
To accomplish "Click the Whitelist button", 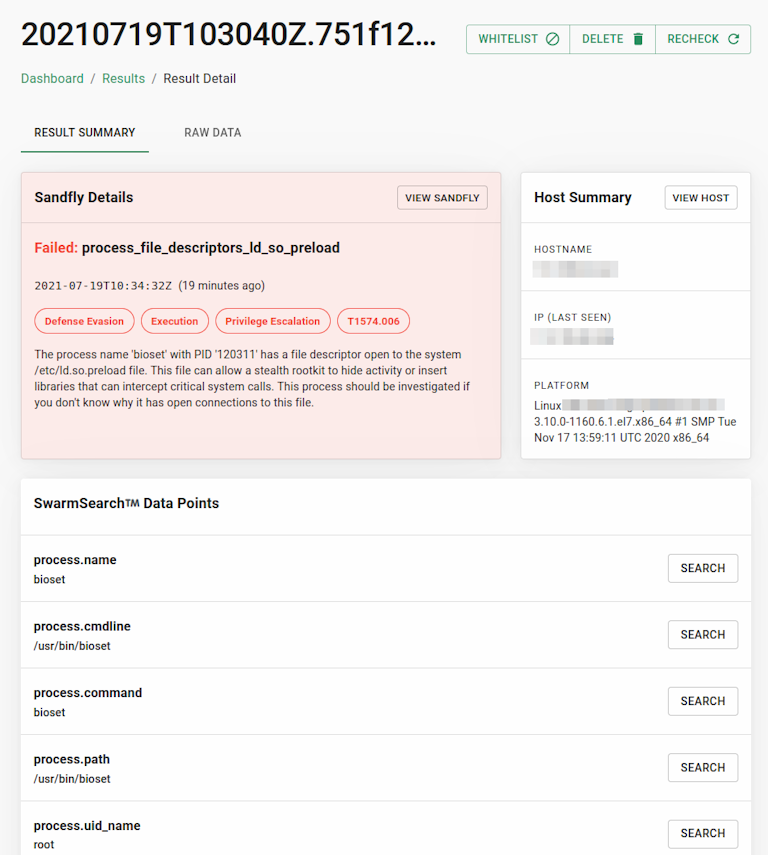I will (x=518, y=39).
